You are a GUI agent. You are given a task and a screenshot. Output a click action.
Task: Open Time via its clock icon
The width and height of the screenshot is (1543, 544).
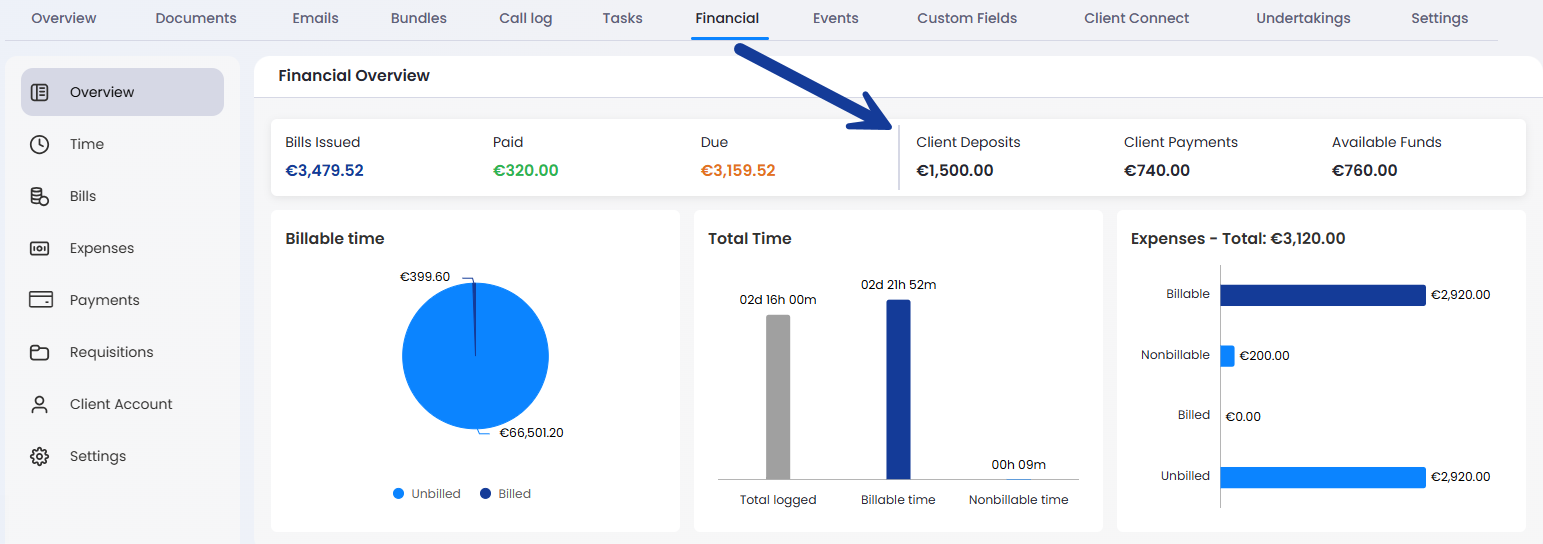[x=40, y=144]
